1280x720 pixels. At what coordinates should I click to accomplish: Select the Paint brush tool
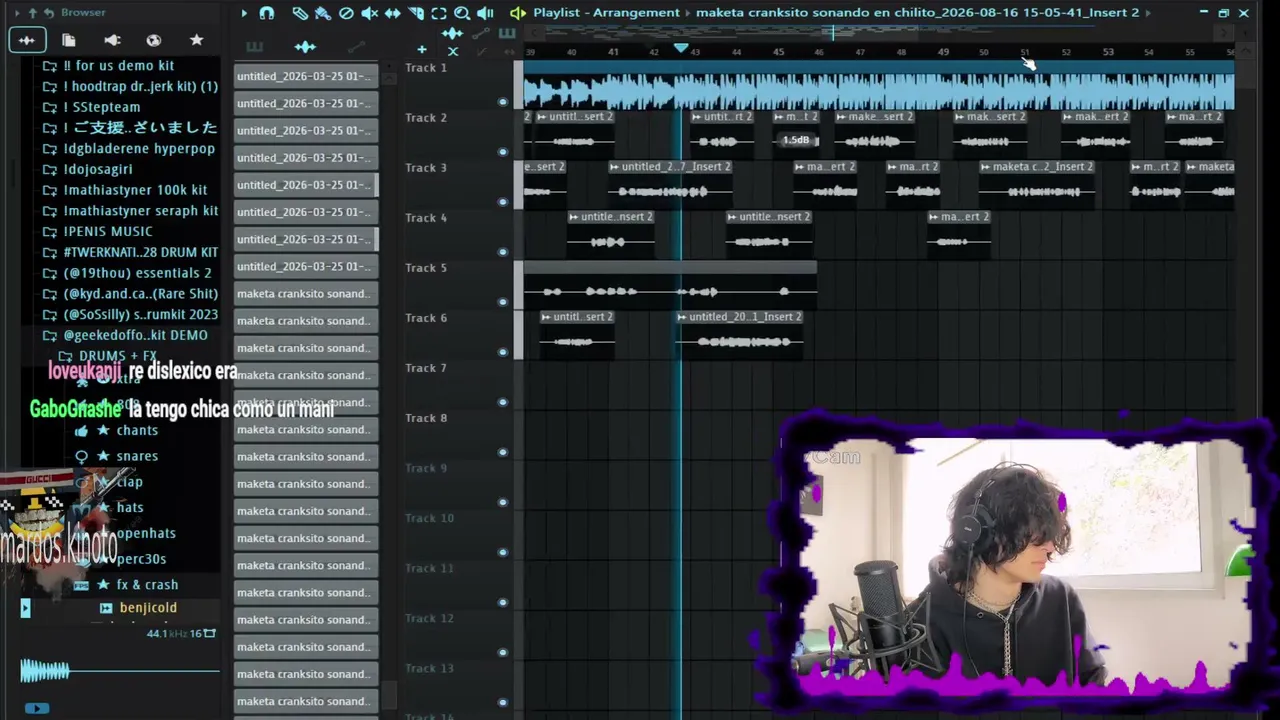pyautogui.click(x=323, y=13)
